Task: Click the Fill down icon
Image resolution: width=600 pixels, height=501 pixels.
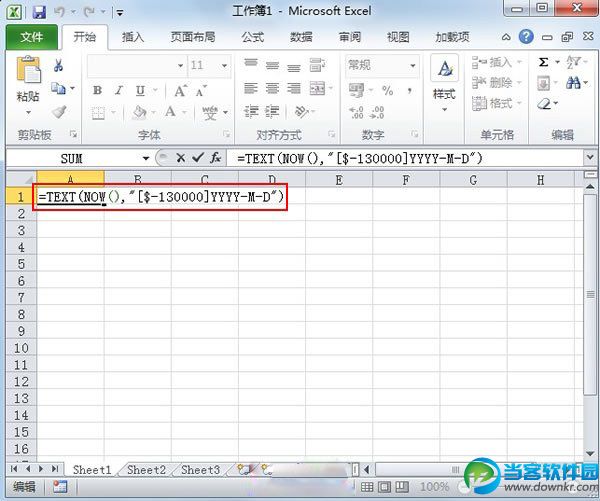Action: pos(544,83)
